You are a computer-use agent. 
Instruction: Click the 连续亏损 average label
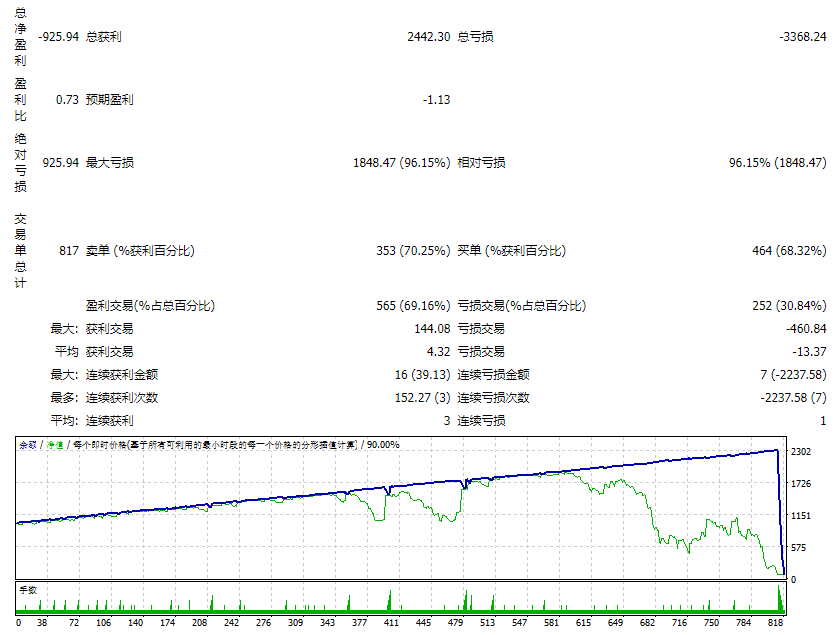tap(481, 420)
